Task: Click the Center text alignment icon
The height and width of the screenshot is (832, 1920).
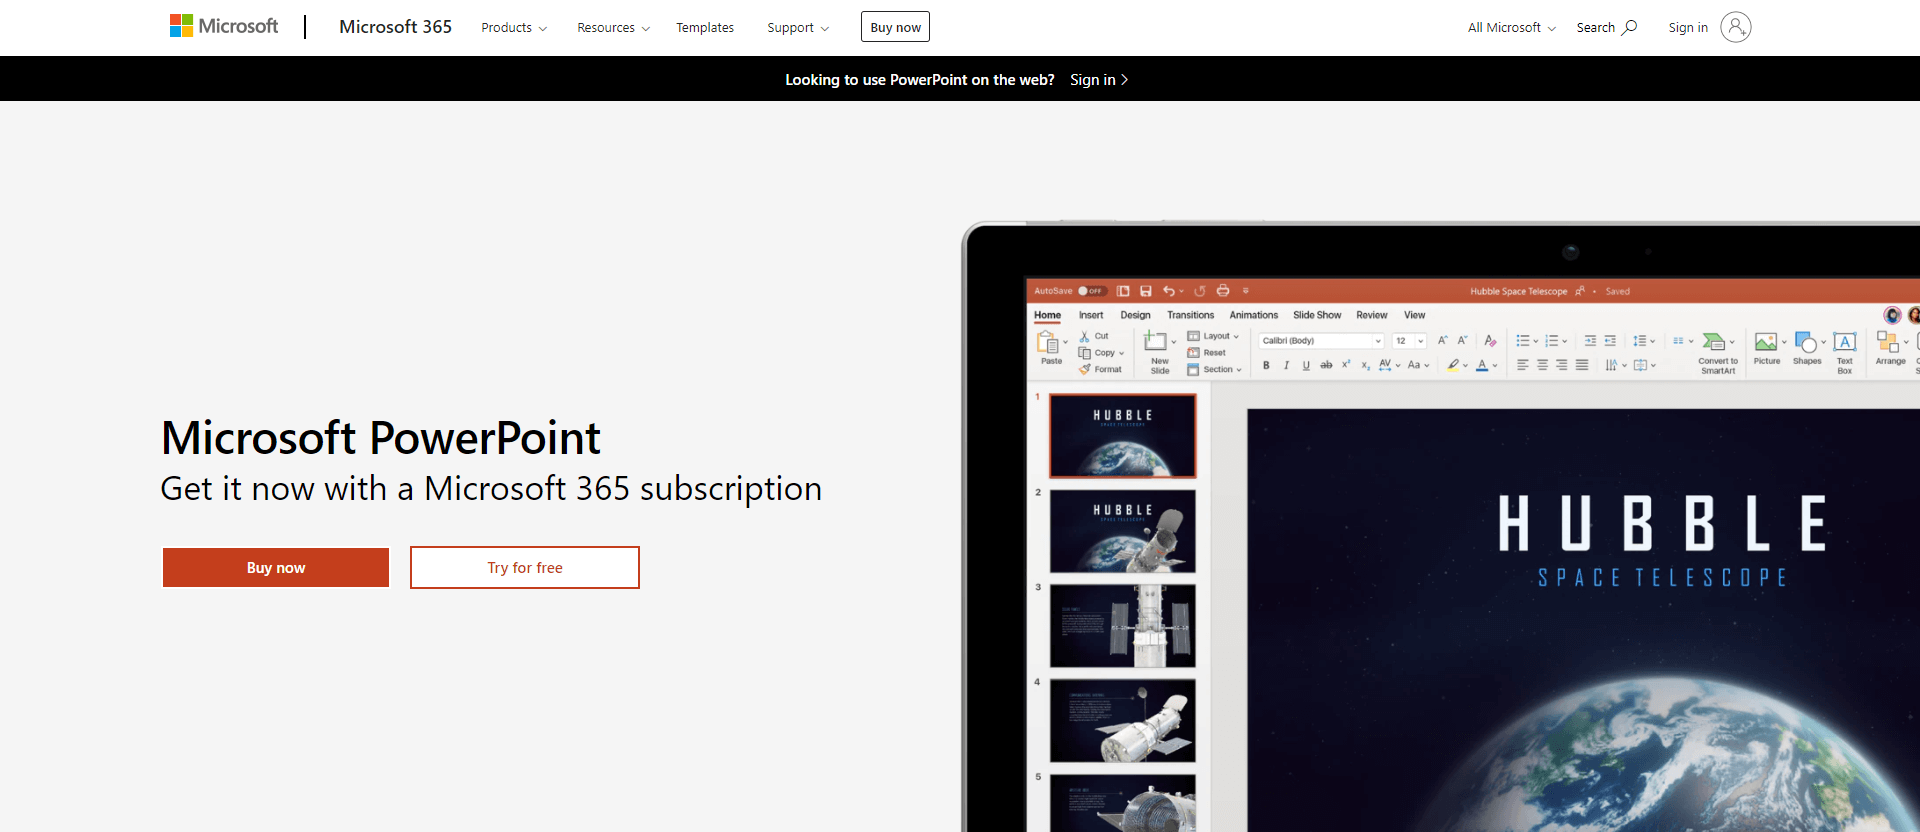Action: click(x=1542, y=365)
